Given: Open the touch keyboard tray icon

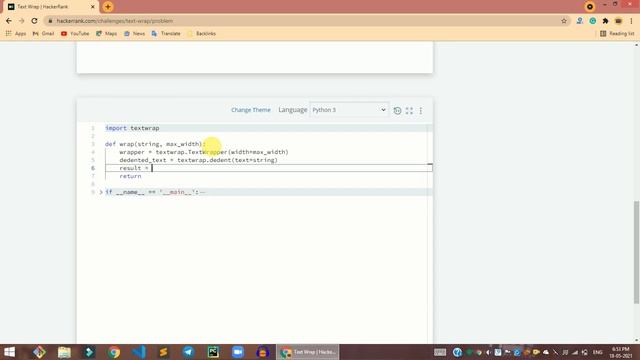Looking at the screenshot, I should 440,352.
